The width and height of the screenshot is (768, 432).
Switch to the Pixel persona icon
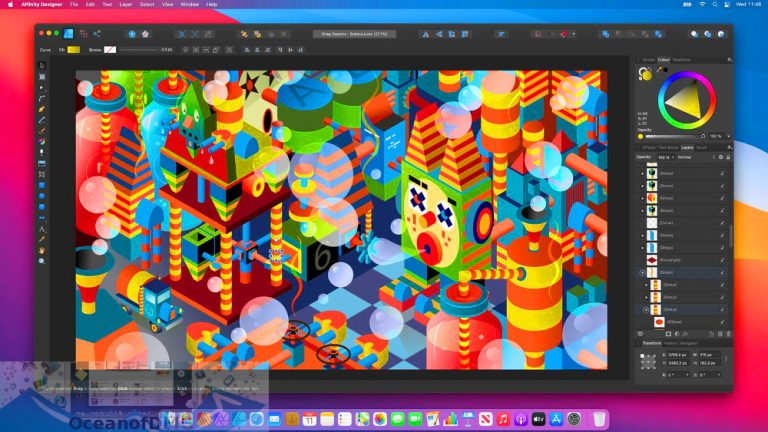tap(84, 33)
